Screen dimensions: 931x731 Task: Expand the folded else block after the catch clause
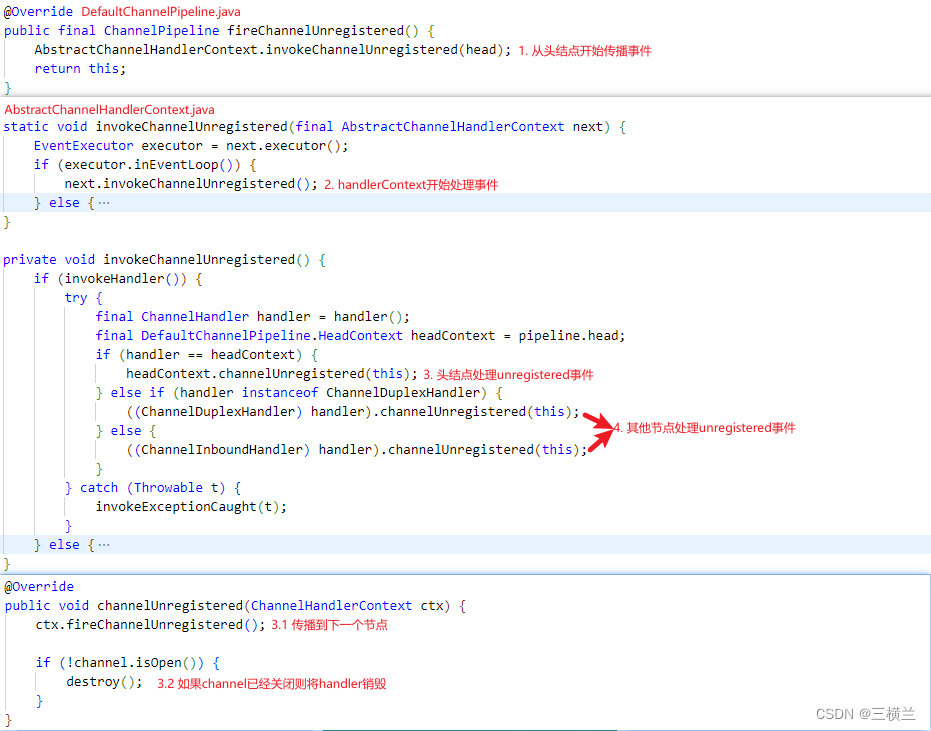tap(104, 545)
